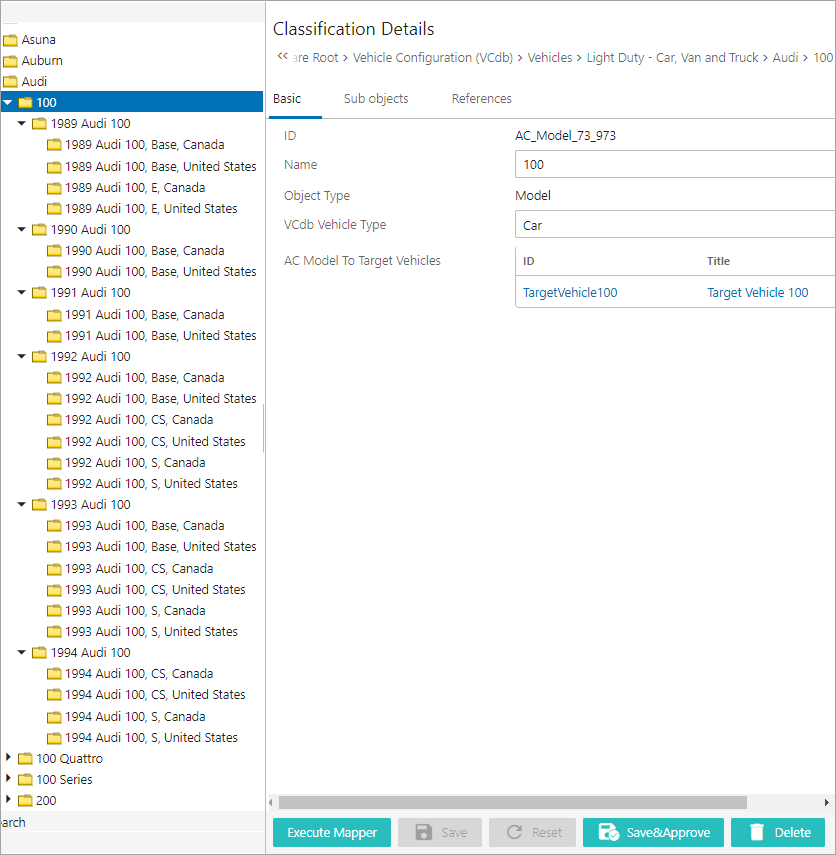Select 1993 Audi 100, Base, Canada
Image resolution: width=836 pixels, height=855 pixels.
[x=145, y=526]
